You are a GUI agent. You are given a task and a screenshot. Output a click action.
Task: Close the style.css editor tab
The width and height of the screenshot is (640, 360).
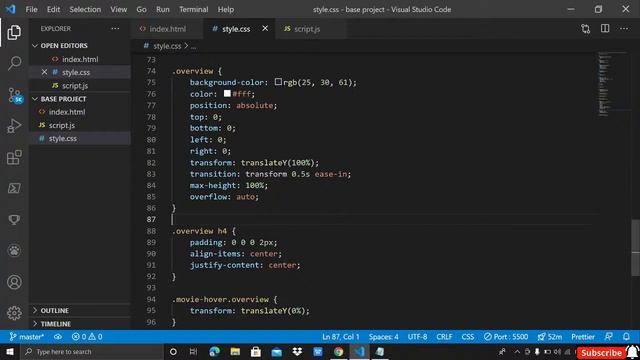265,29
